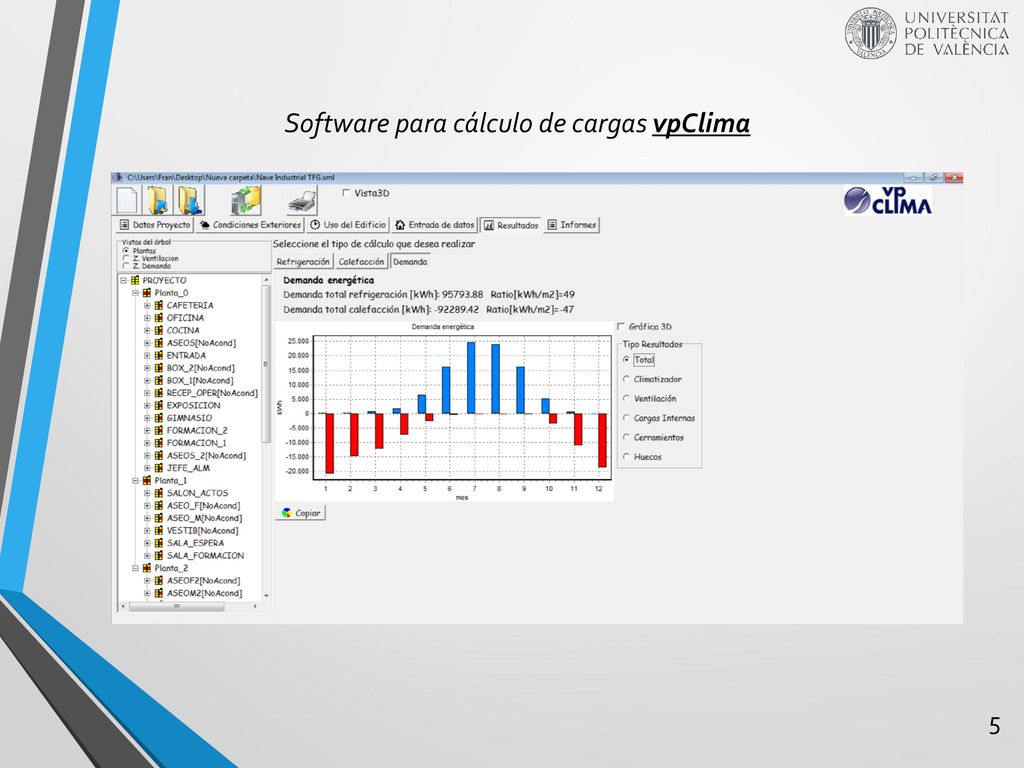Click the building icon beside PROYECTO

coord(135,280)
